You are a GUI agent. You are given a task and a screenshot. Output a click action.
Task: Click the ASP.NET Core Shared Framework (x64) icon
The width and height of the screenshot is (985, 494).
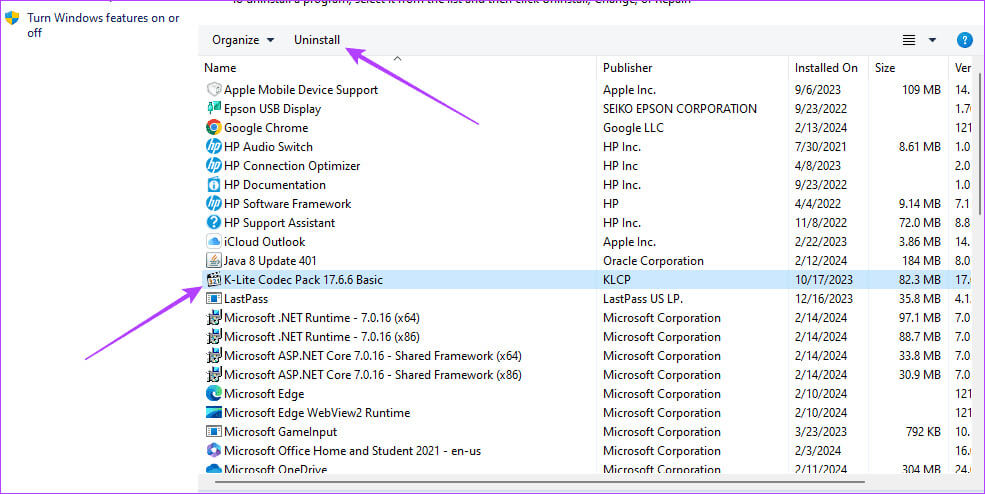coord(214,355)
